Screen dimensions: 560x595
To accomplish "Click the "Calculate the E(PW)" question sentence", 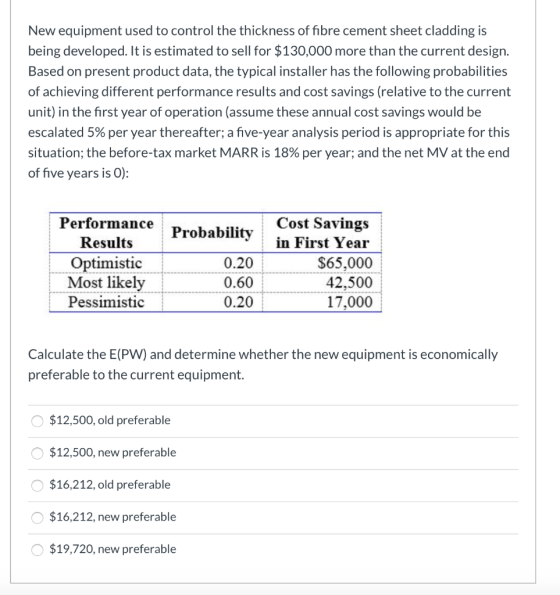I will click(x=263, y=364).
